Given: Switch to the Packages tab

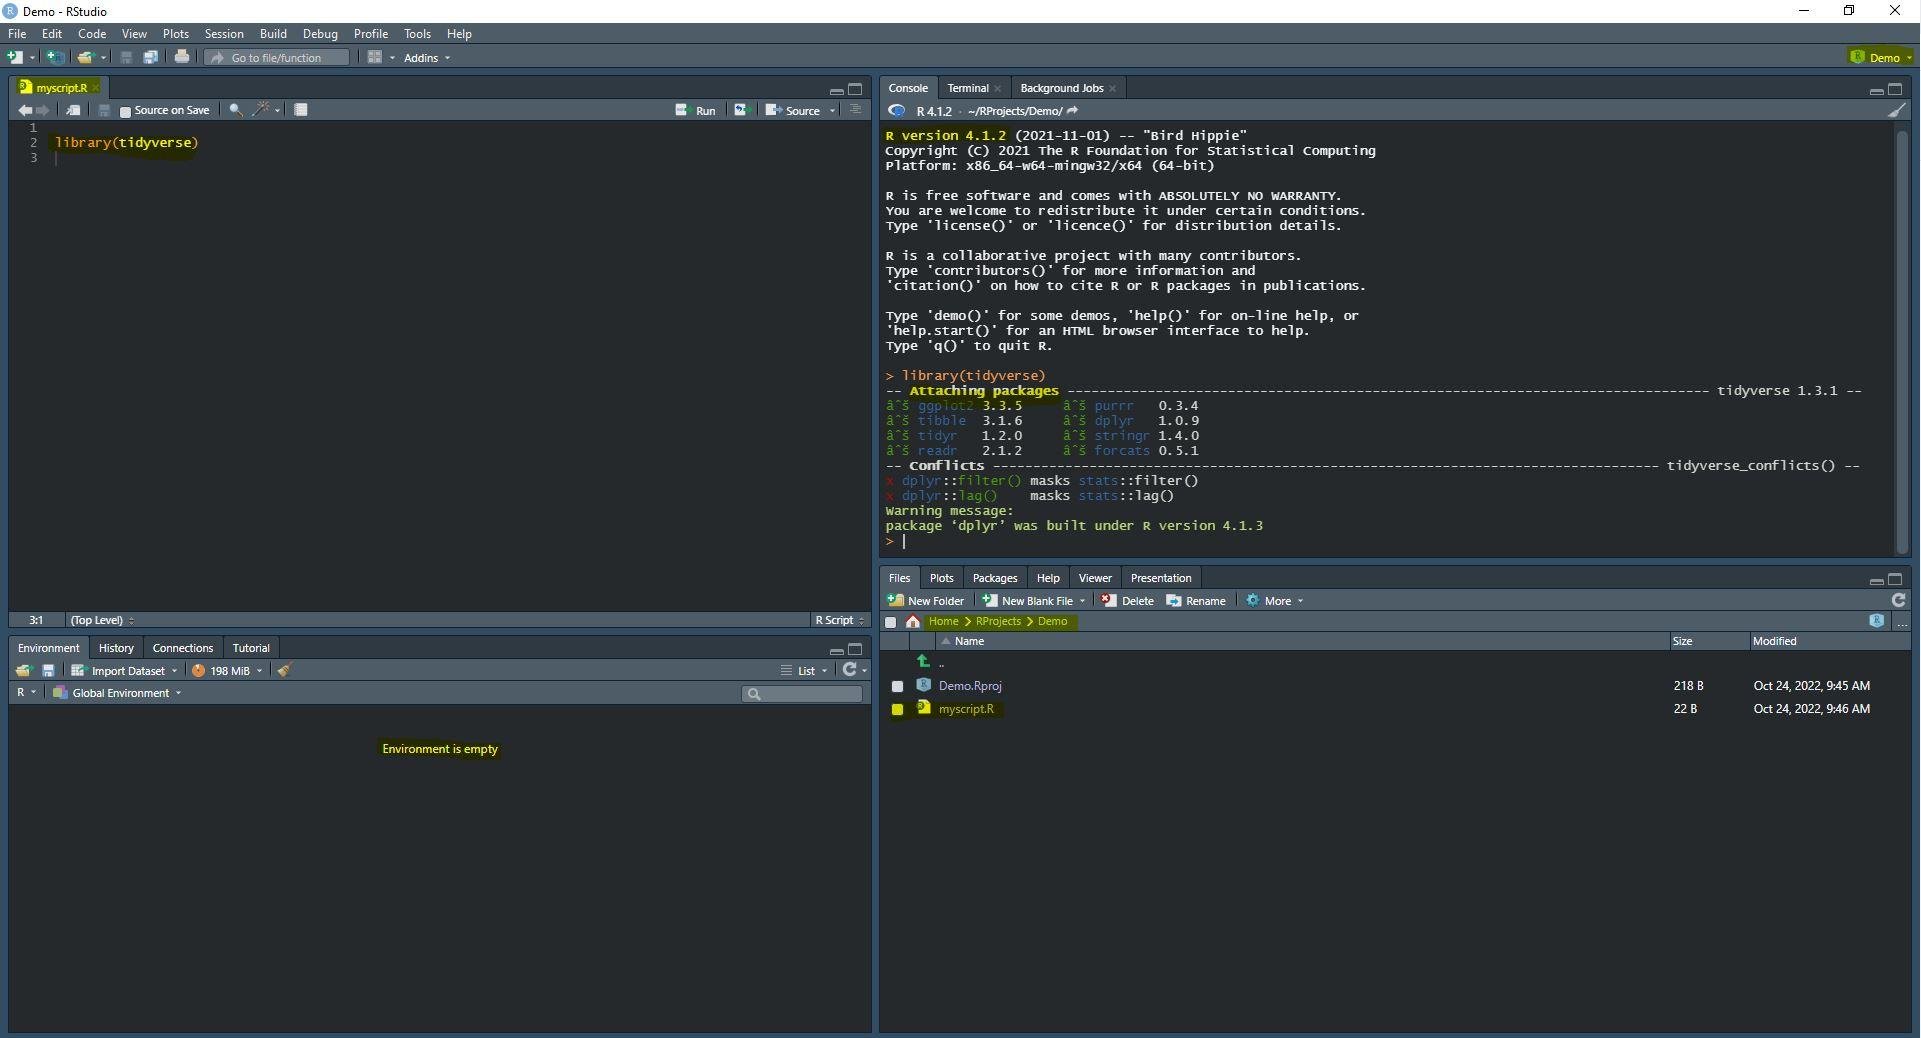Looking at the screenshot, I should tap(995, 578).
